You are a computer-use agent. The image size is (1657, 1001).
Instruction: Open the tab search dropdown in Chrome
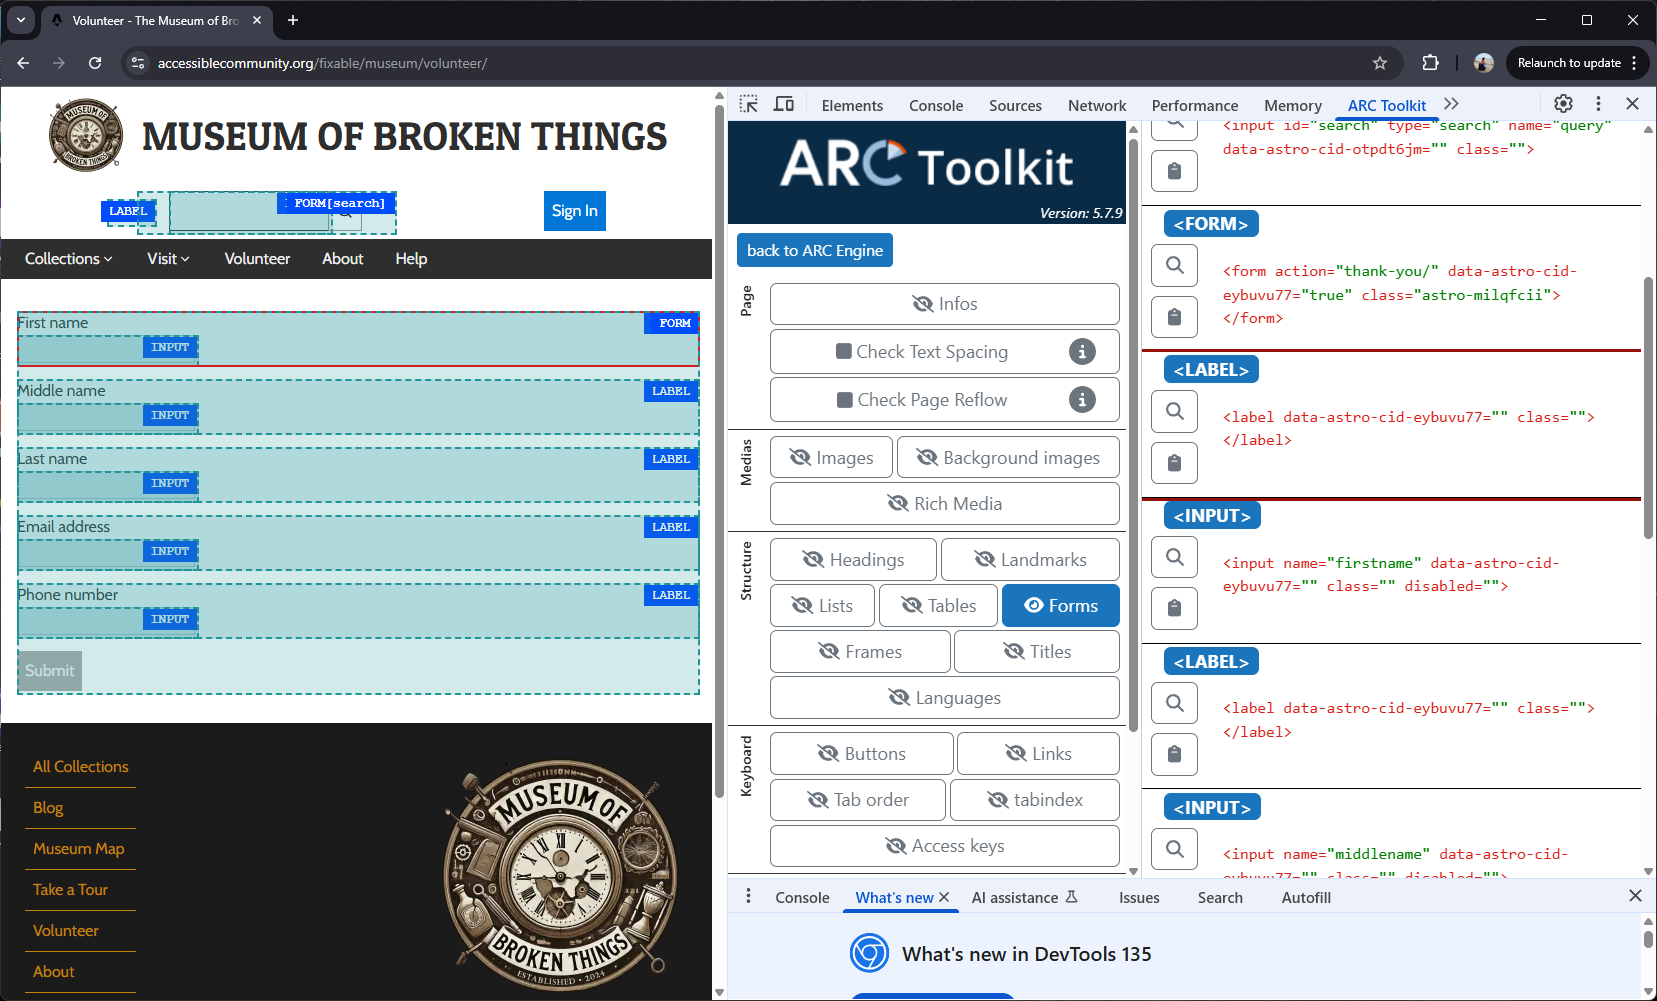[x=21, y=20]
